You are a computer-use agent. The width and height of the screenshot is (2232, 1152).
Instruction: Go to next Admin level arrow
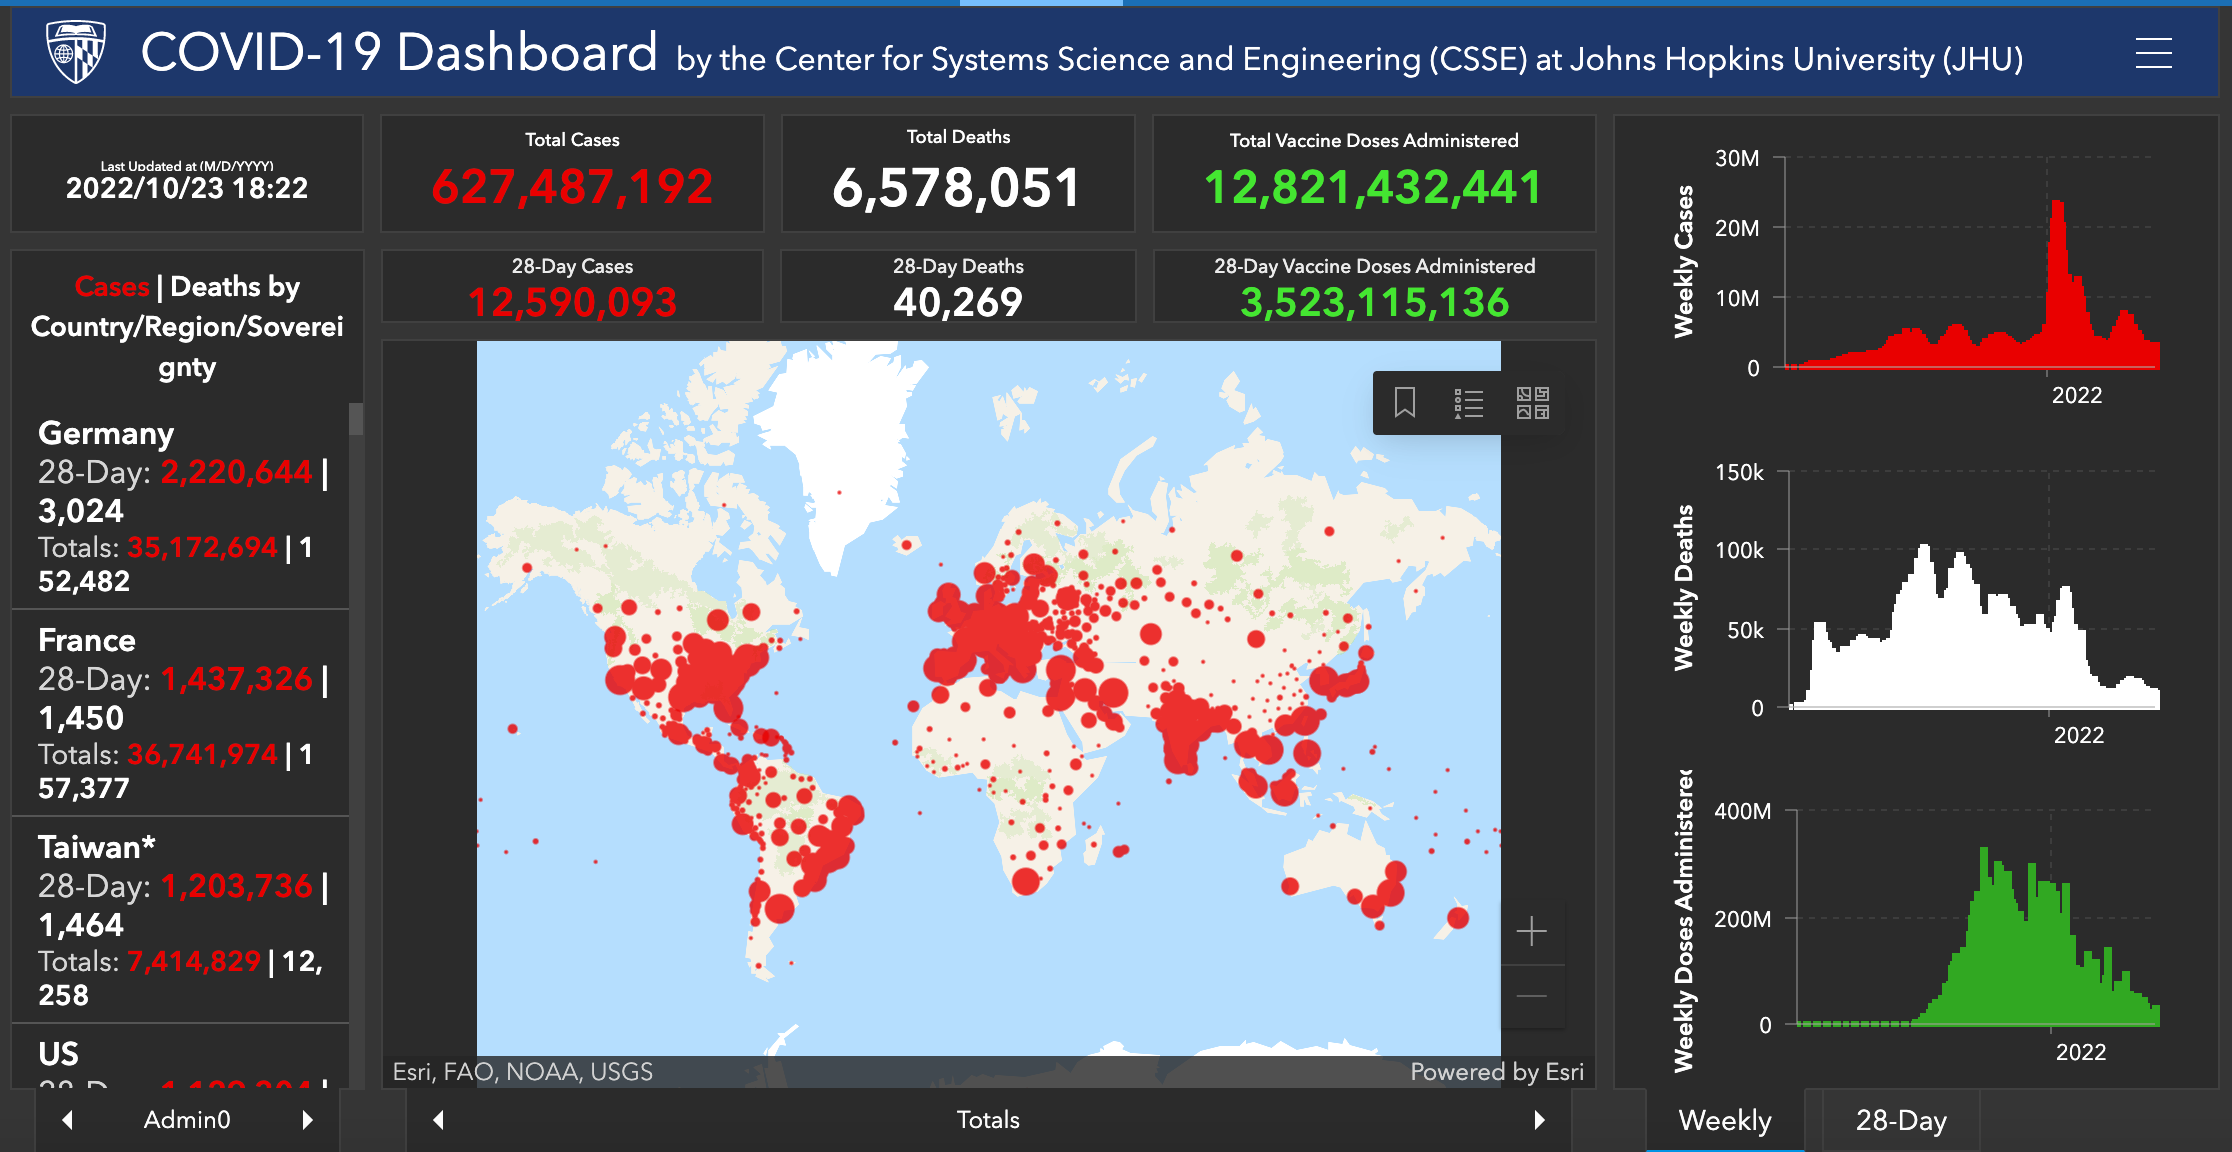pyautogui.click(x=308, y=1120)
